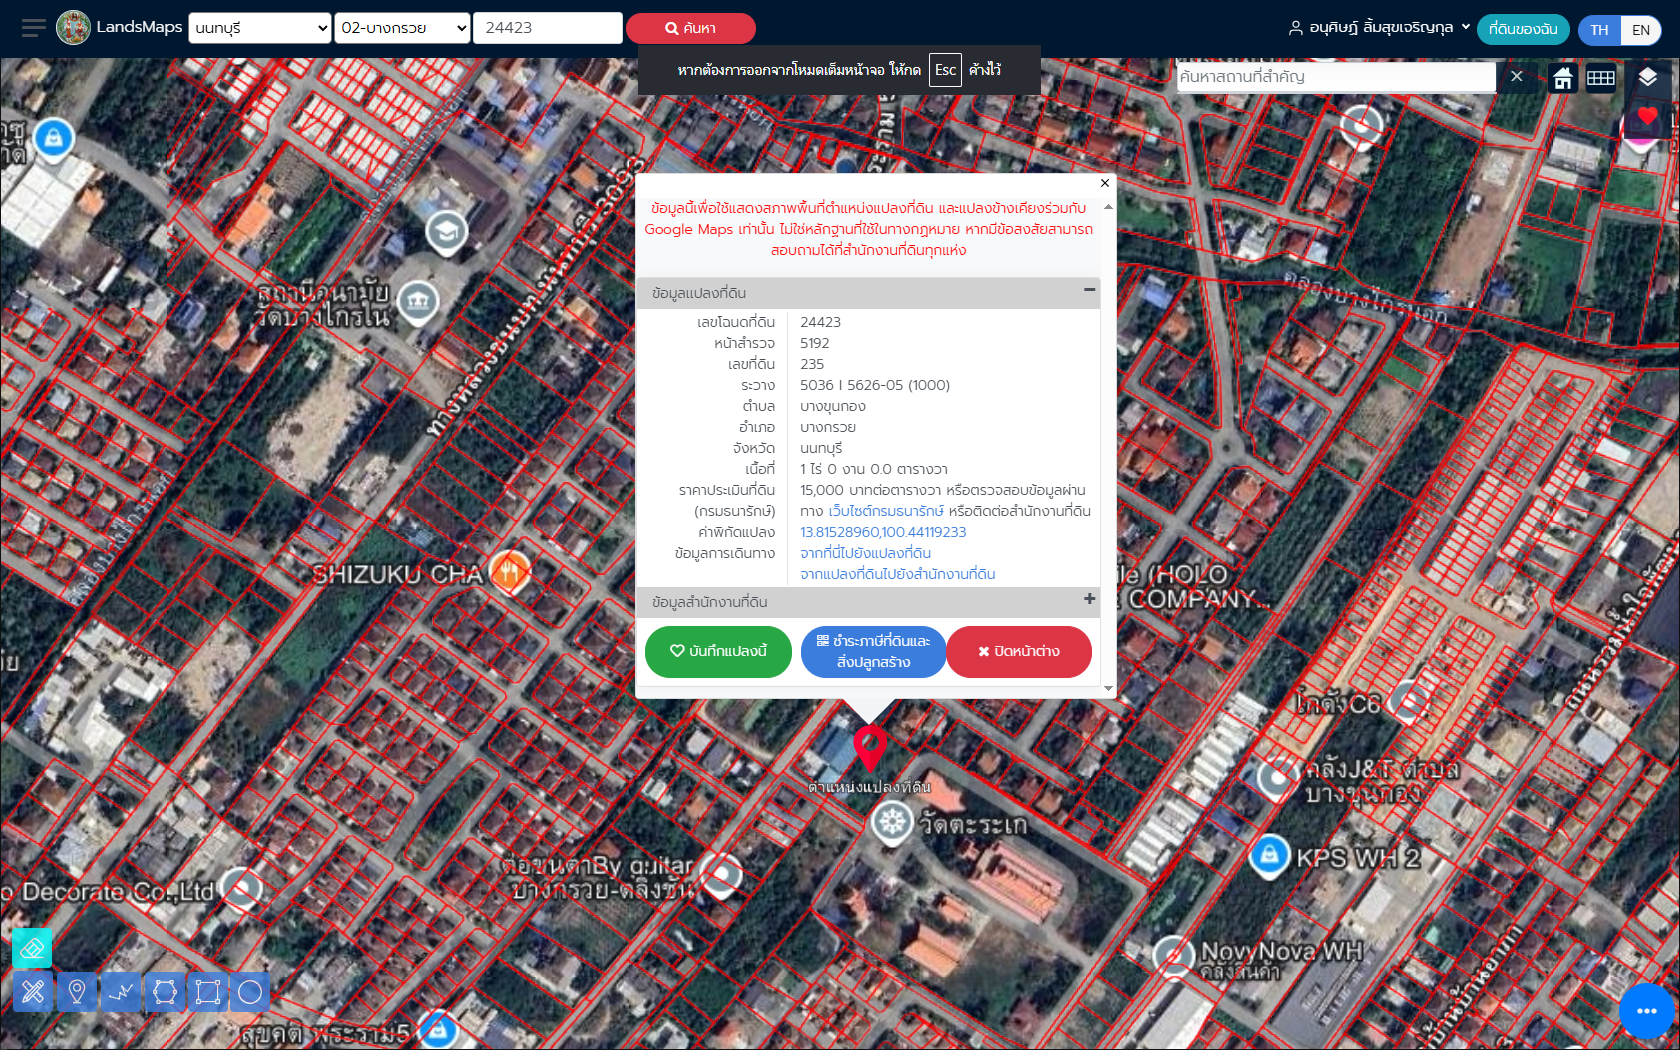The width and height of the screenshot is (1680, 1050).
Task: Open the map layers icon
Action: click(x=1647, y=77)
